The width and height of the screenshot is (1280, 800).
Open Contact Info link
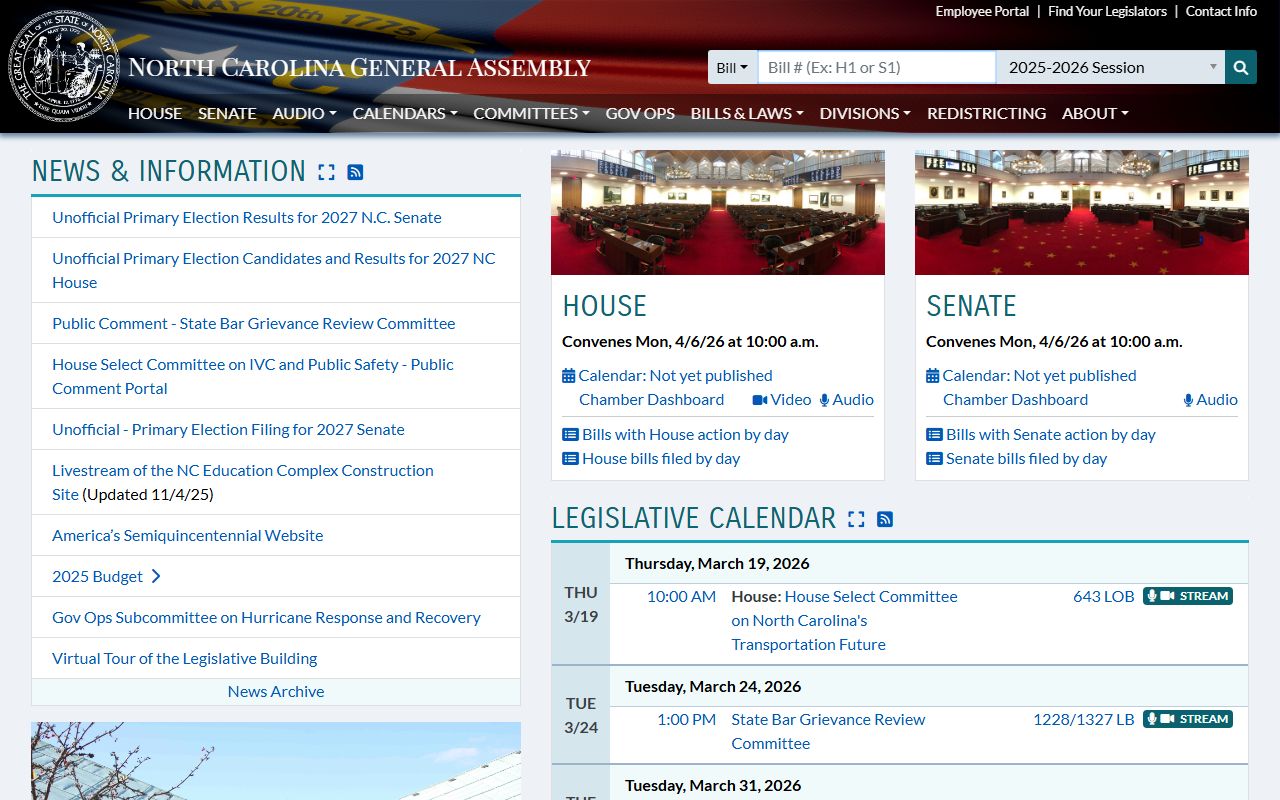[x=1221, y=11]
